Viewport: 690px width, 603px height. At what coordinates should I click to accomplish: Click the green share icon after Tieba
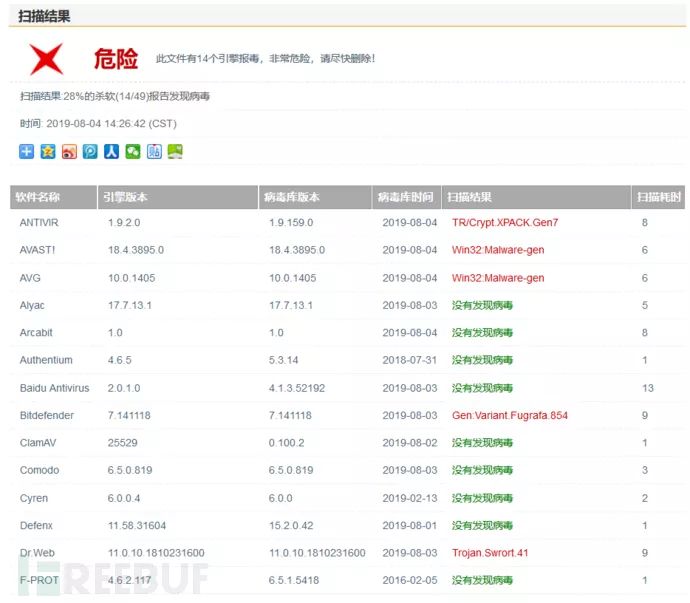[175, 152]
